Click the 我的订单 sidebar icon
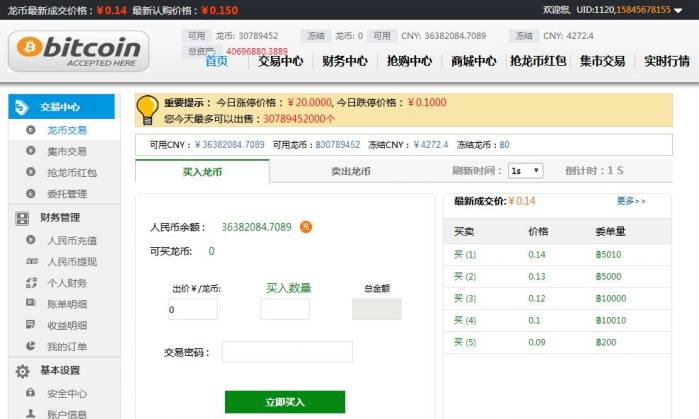The height and width of the screenshot is (419, 699). click(x=30, y=346)
